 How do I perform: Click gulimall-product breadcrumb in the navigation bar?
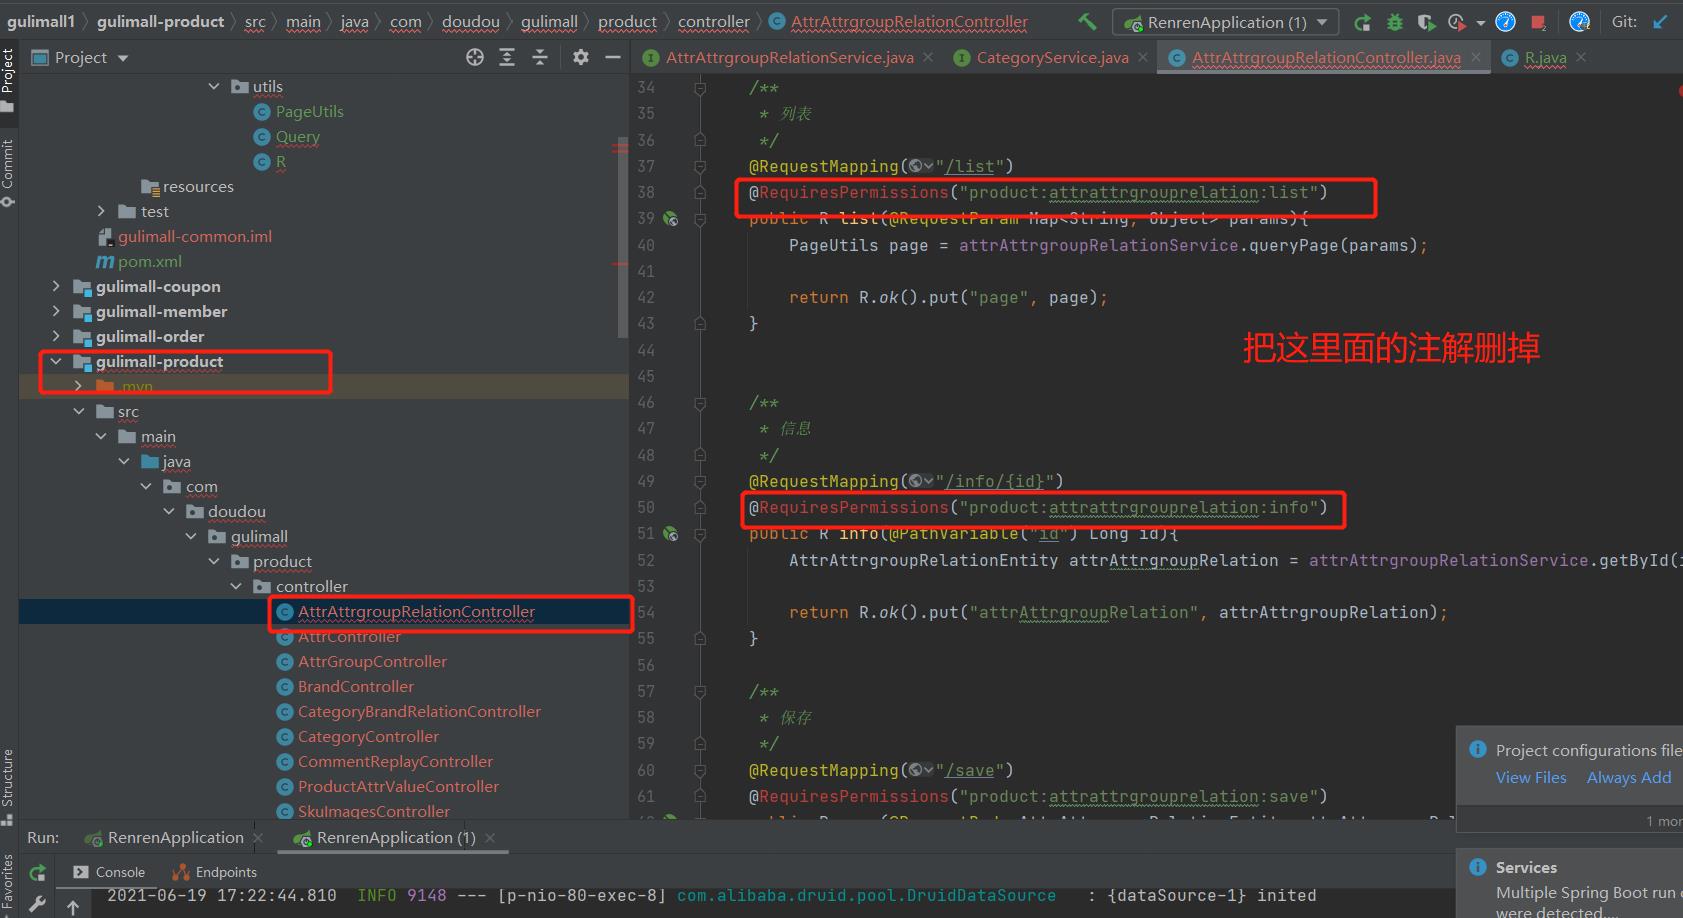[161, 22]
